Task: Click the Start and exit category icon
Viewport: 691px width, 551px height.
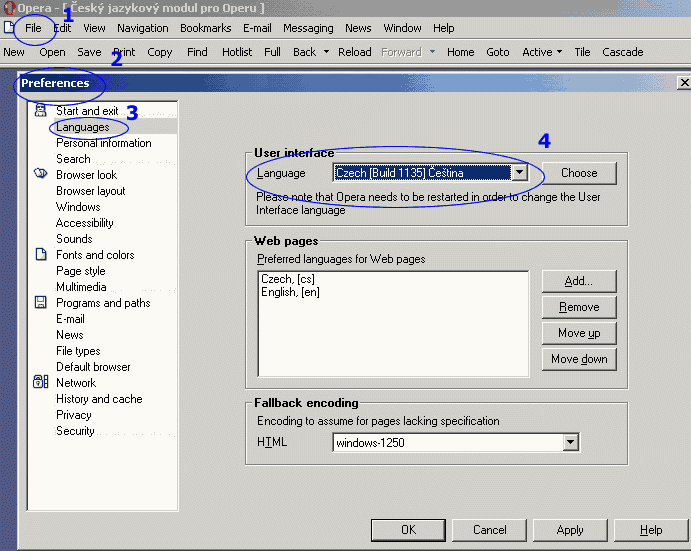Action: [40, 110]
